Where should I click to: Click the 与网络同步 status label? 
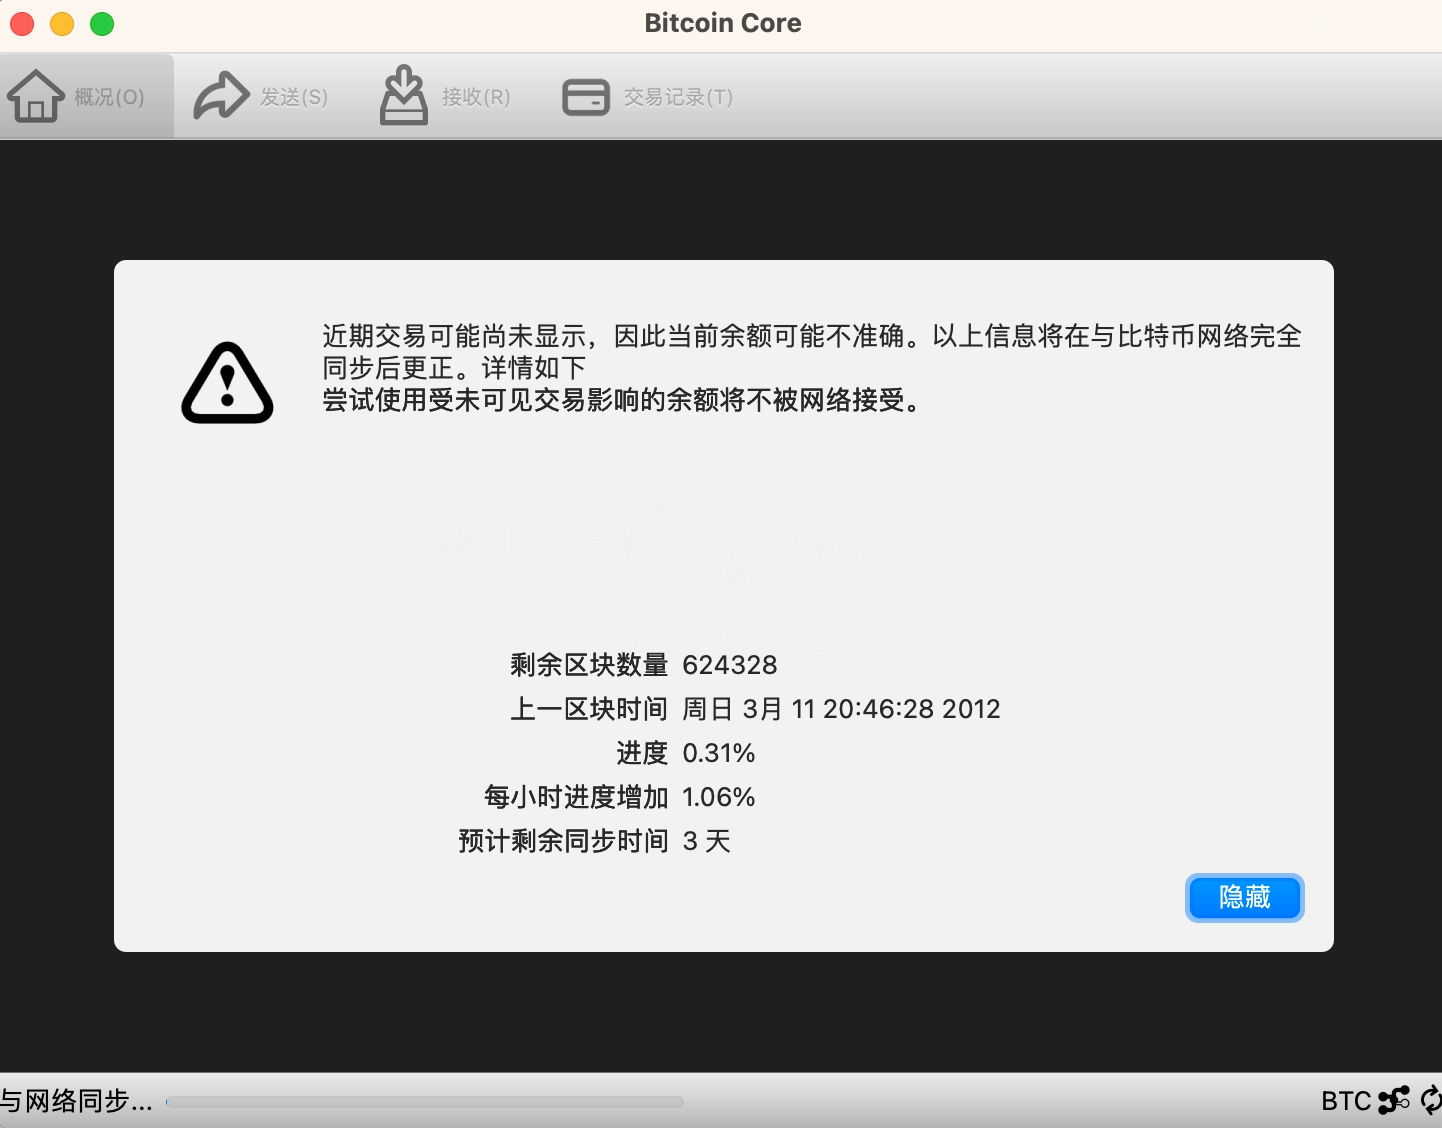click(x=76, y=1101)
